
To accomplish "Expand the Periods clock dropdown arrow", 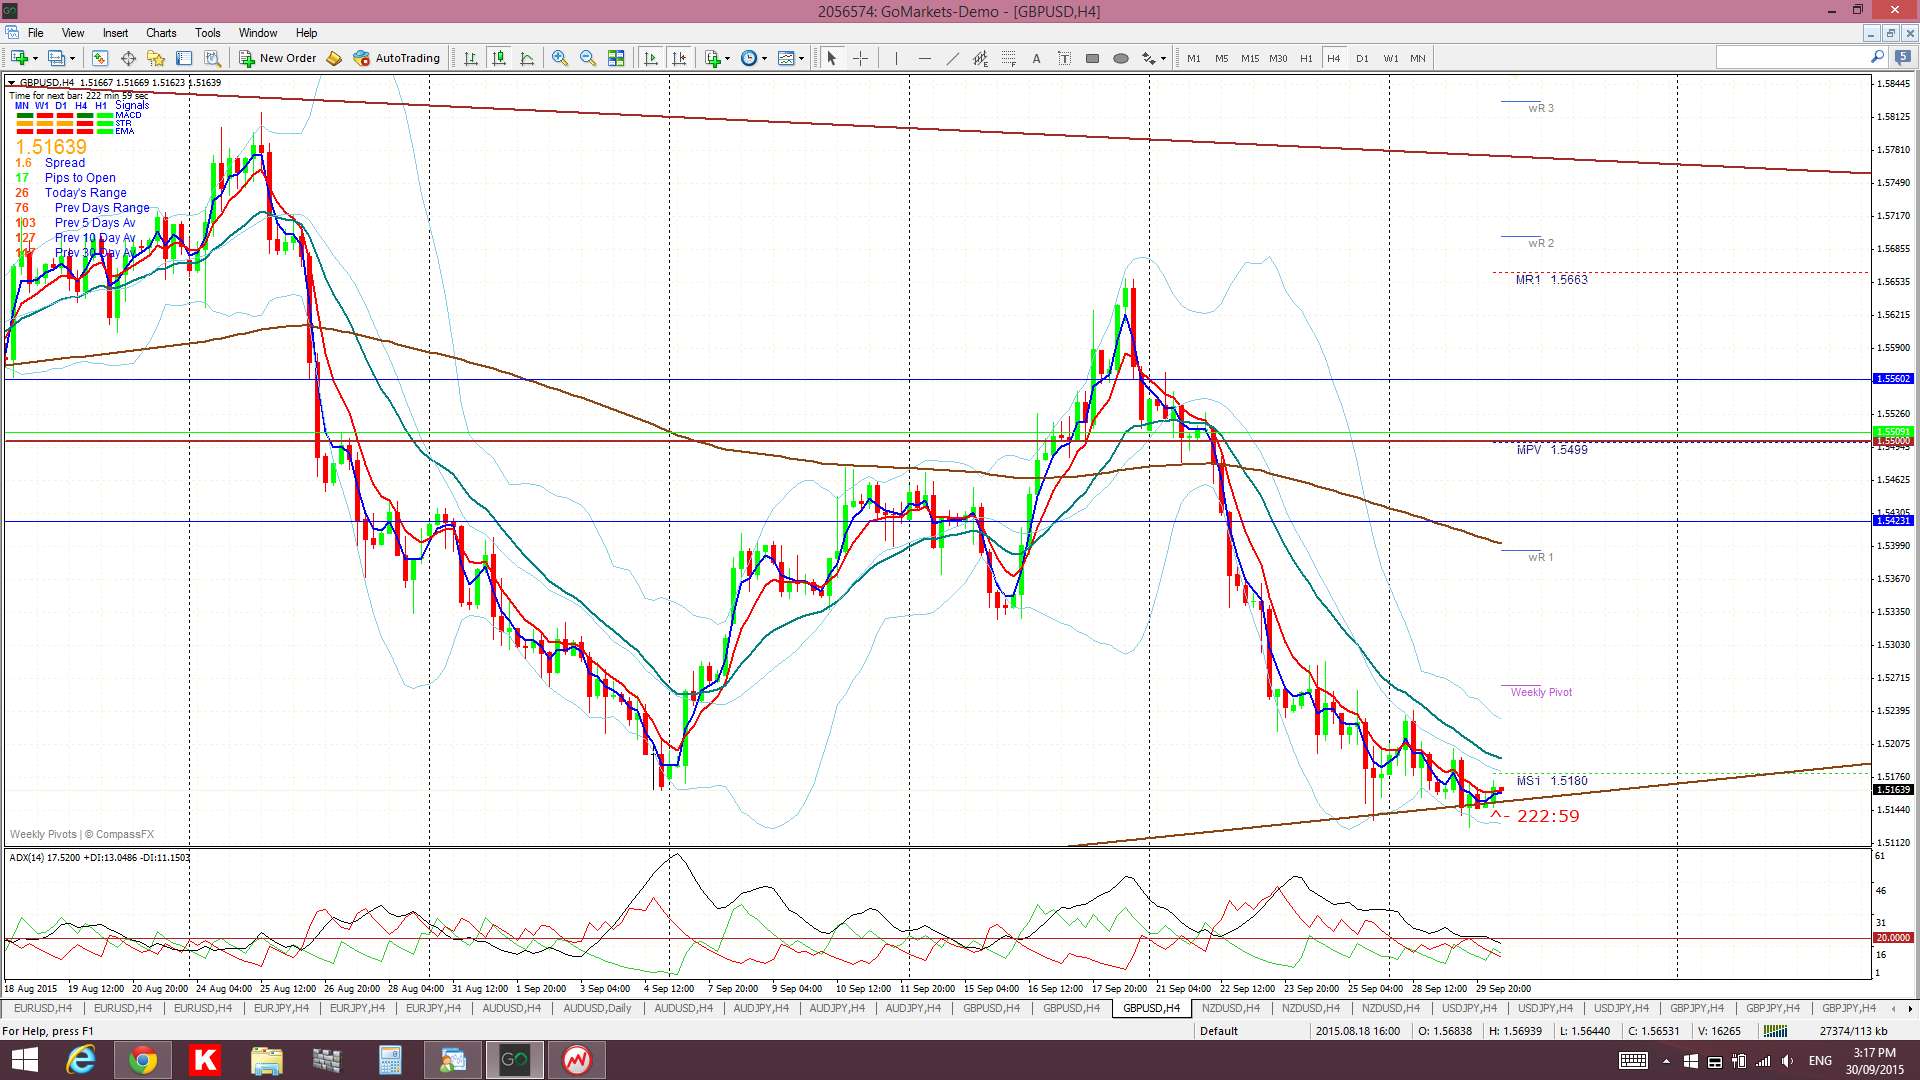I will pyautogui.click(x=764, y=58).
